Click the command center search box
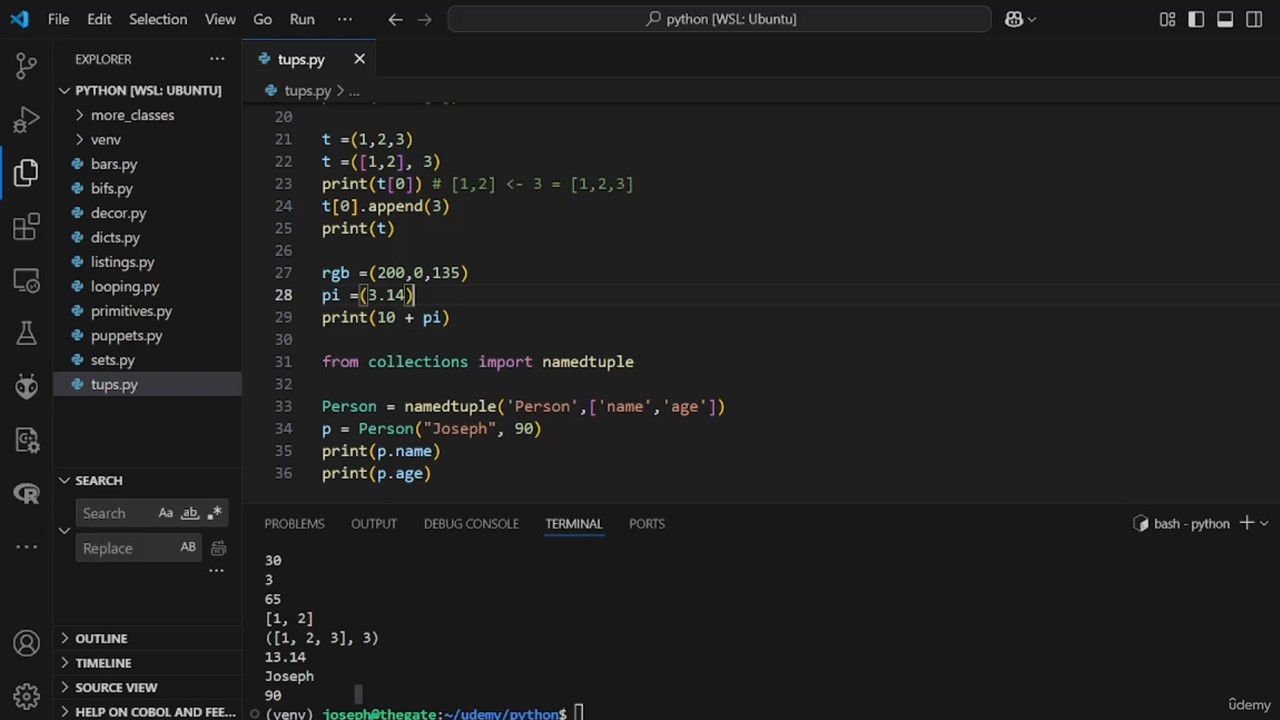Screen dimensions: 1280x720 [x=720, y=19]
